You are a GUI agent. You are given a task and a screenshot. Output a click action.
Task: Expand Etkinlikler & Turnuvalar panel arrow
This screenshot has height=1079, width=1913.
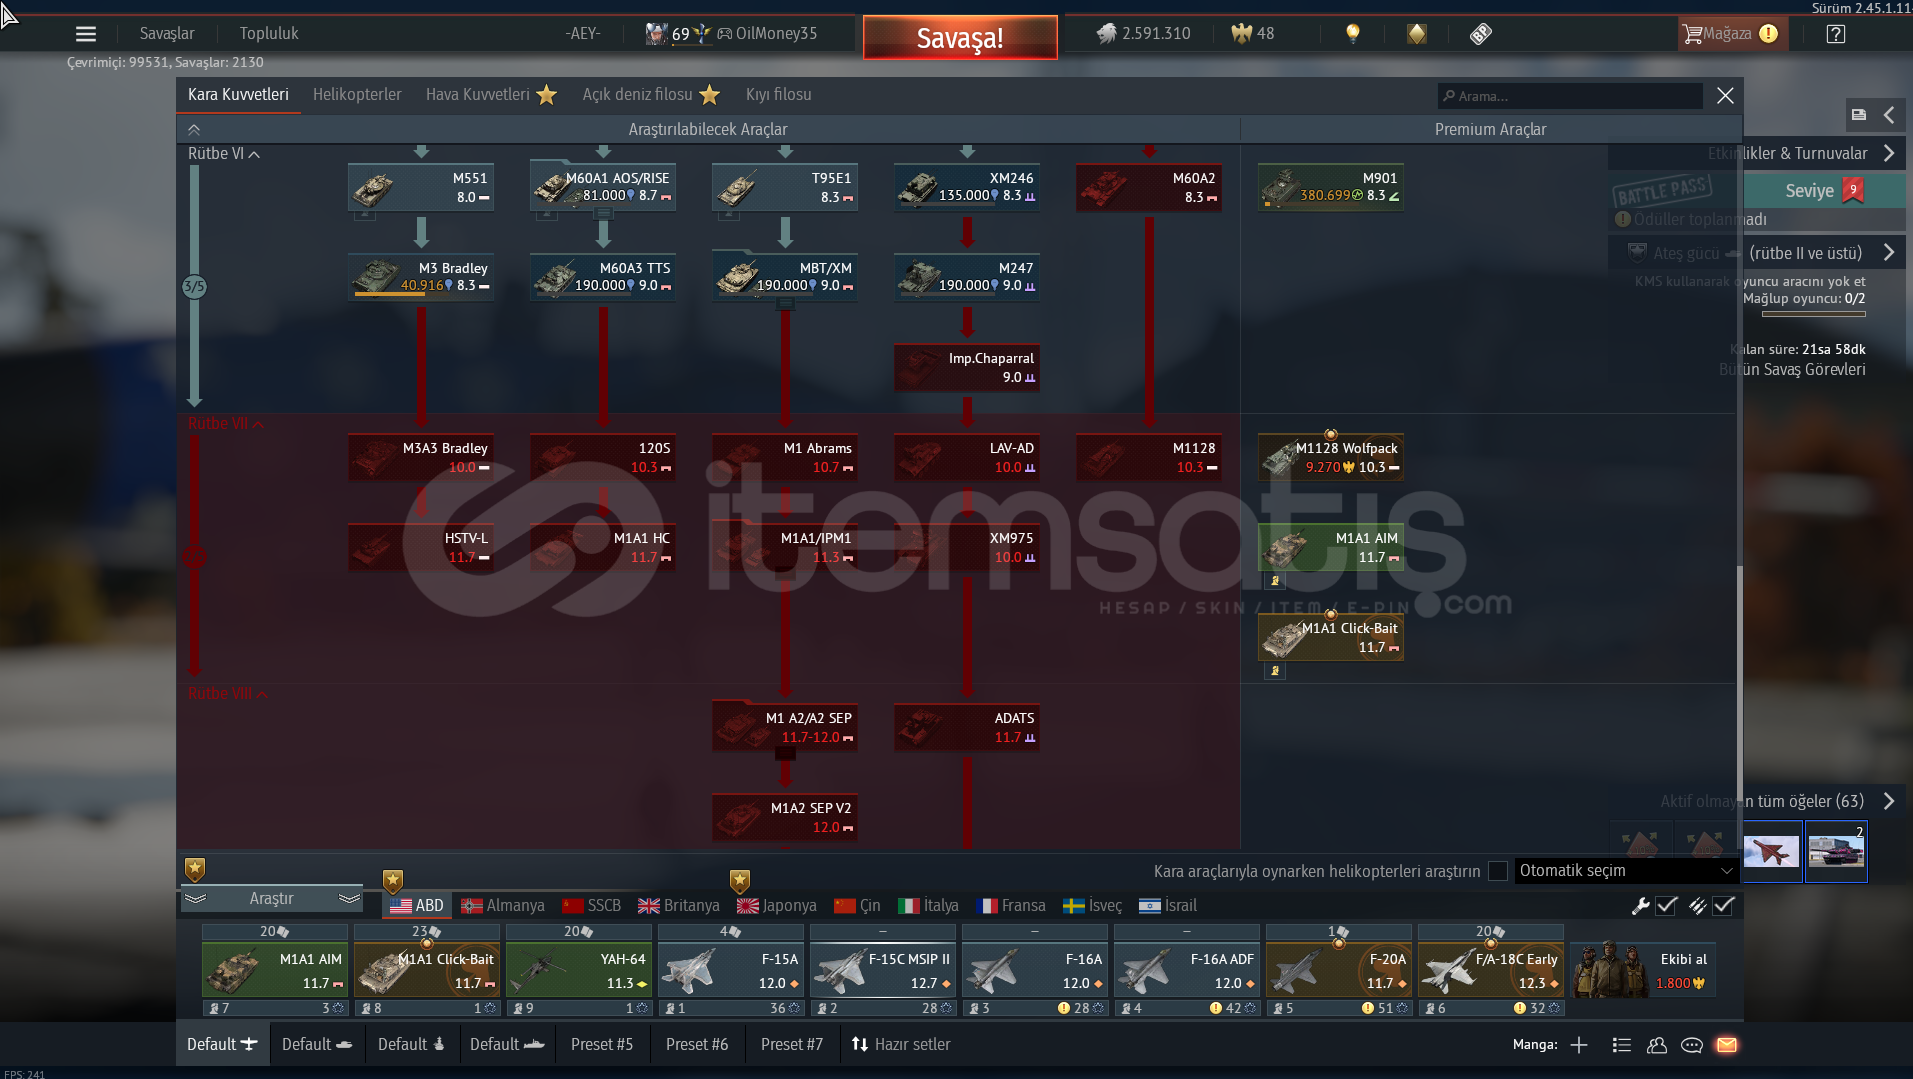[1889, 154]
